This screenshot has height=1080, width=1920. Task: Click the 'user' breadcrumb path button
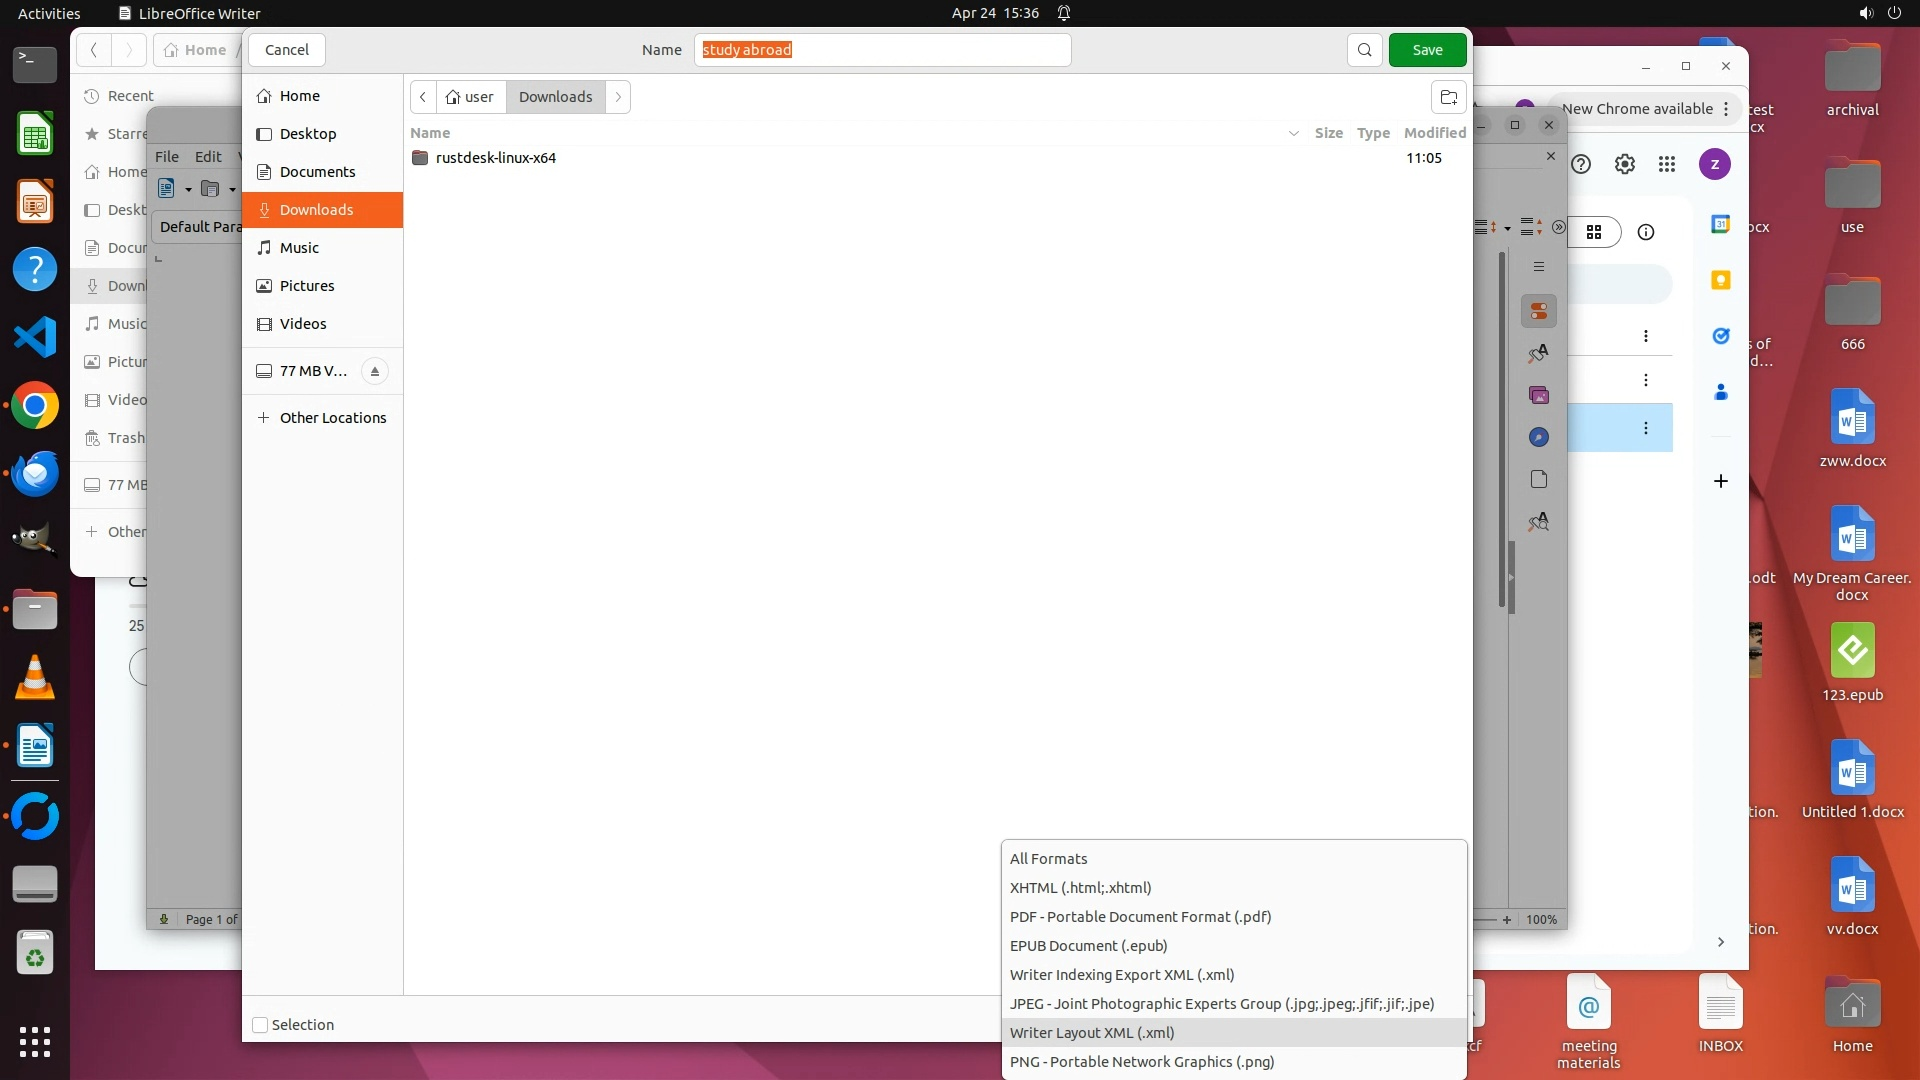tap(471, 97)
